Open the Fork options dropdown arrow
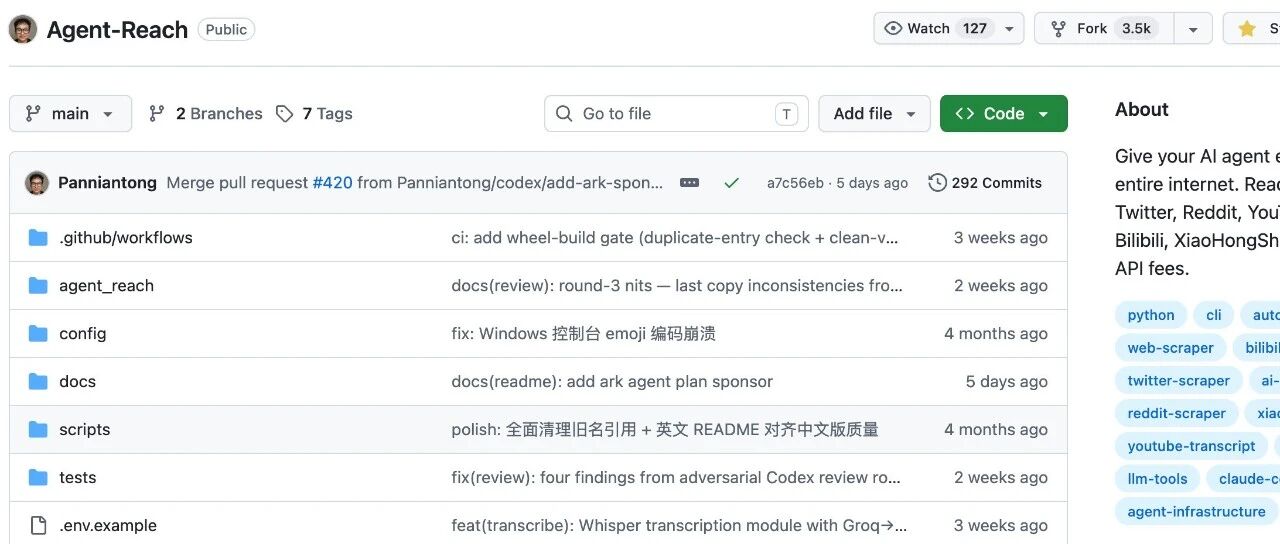The height and width of the screenshot is (544, 1280). pos(1193,28)
